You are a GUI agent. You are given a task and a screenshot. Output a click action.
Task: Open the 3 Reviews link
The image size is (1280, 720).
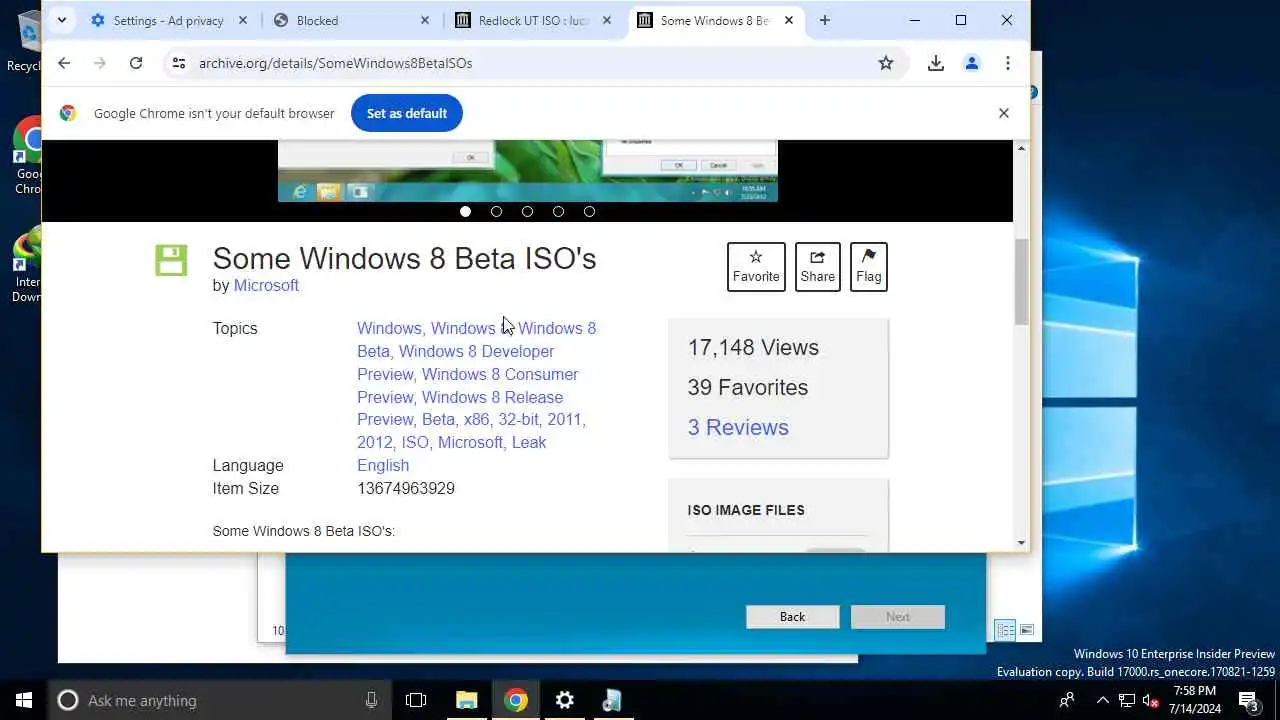click(738, 427)
